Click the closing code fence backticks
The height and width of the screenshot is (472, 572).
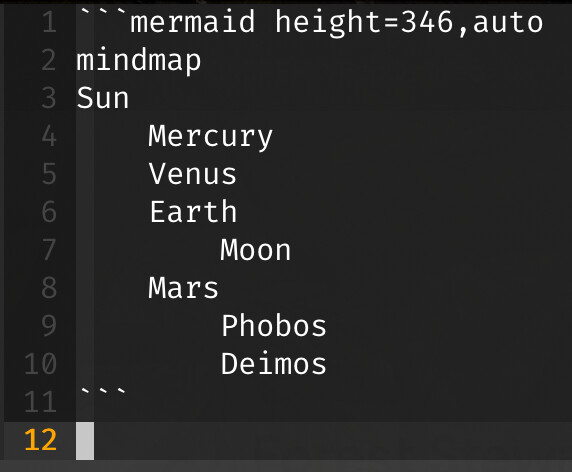pos(103,391)
